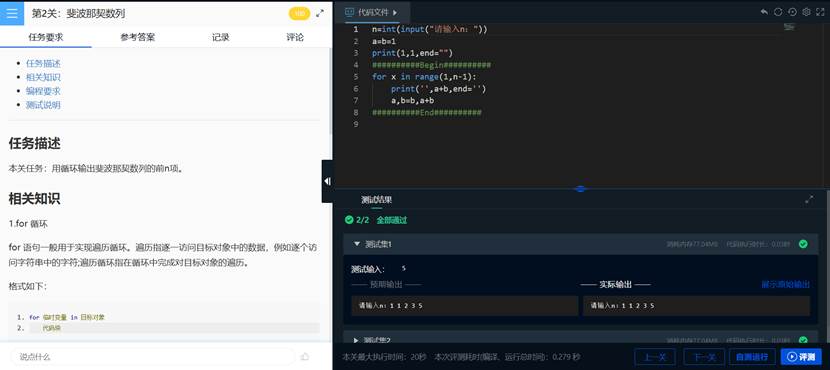Click the 相关知识 heading
Screen dimensions: 830x370
34,199
